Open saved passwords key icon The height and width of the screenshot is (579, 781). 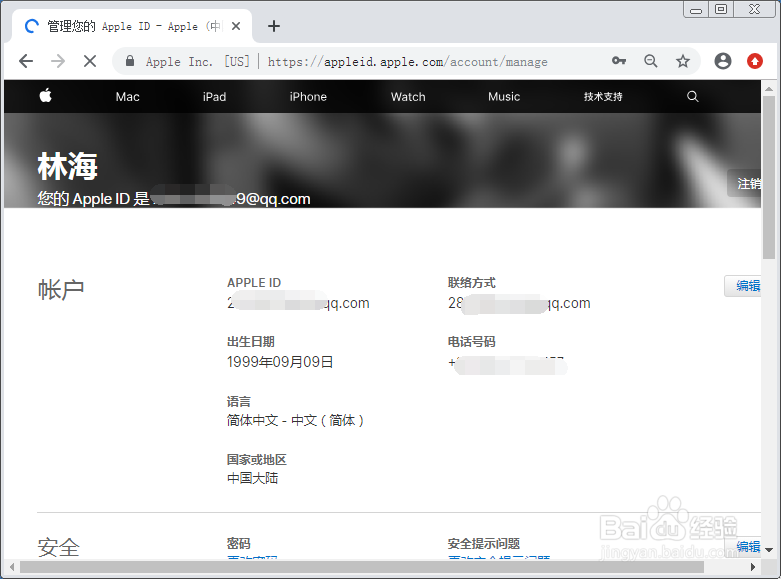619,61
